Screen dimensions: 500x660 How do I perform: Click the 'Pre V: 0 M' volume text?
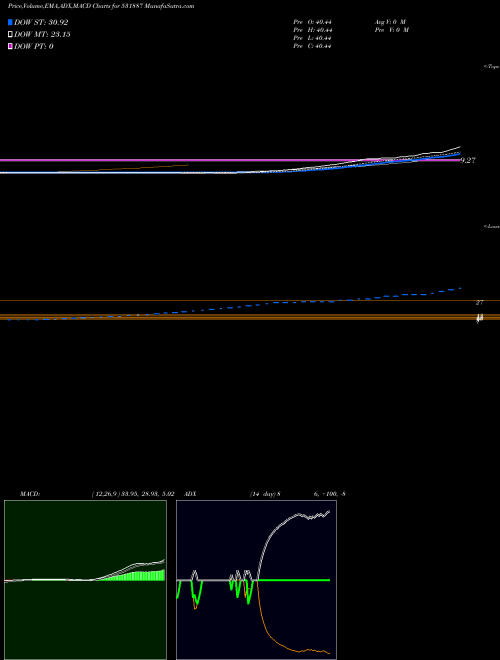[x=392, y=30]
